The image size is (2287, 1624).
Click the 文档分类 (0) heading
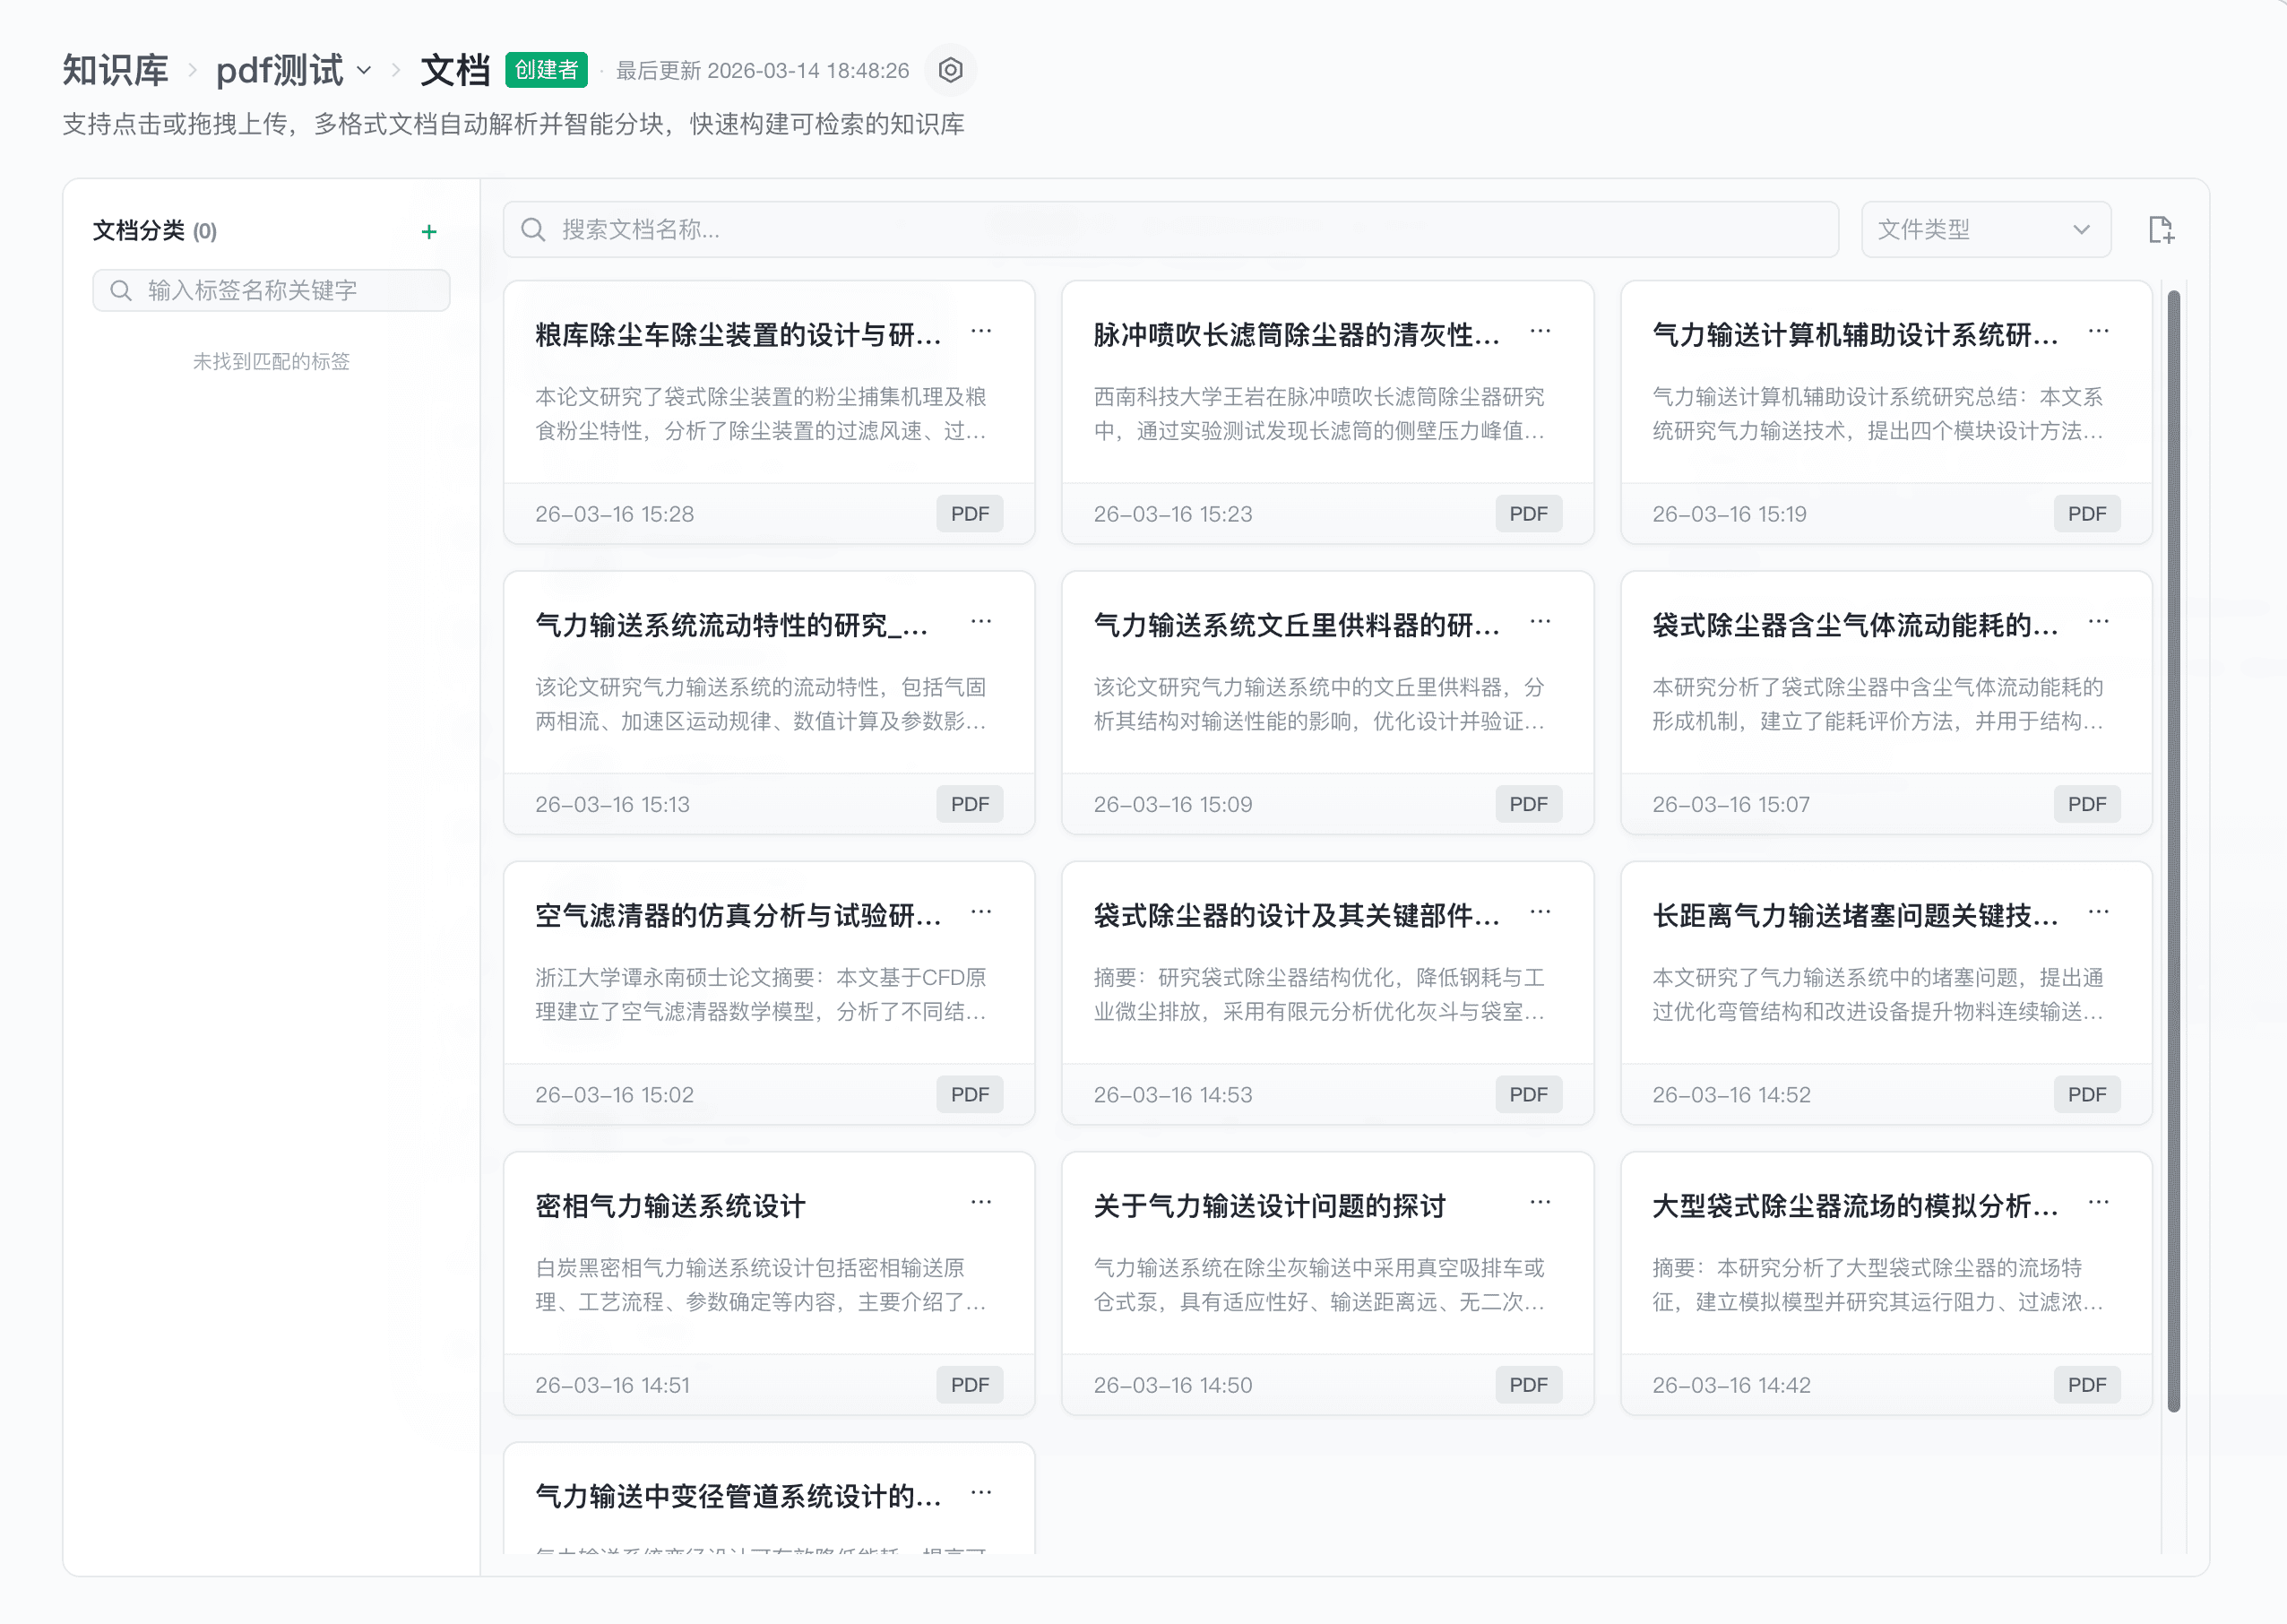pos(155,231)
